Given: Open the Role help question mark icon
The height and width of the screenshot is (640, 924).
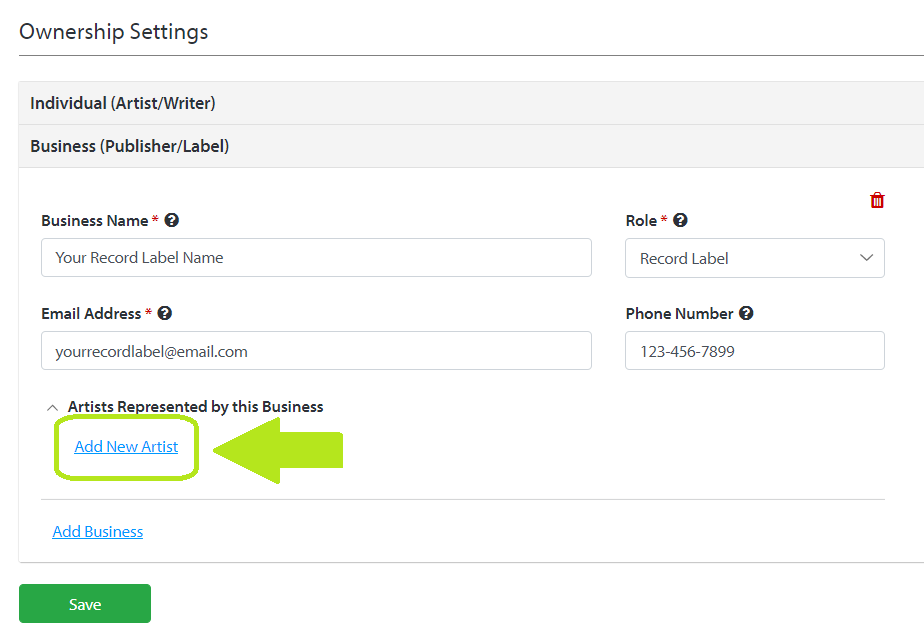Looking at the screenshot, I should 680,220.
